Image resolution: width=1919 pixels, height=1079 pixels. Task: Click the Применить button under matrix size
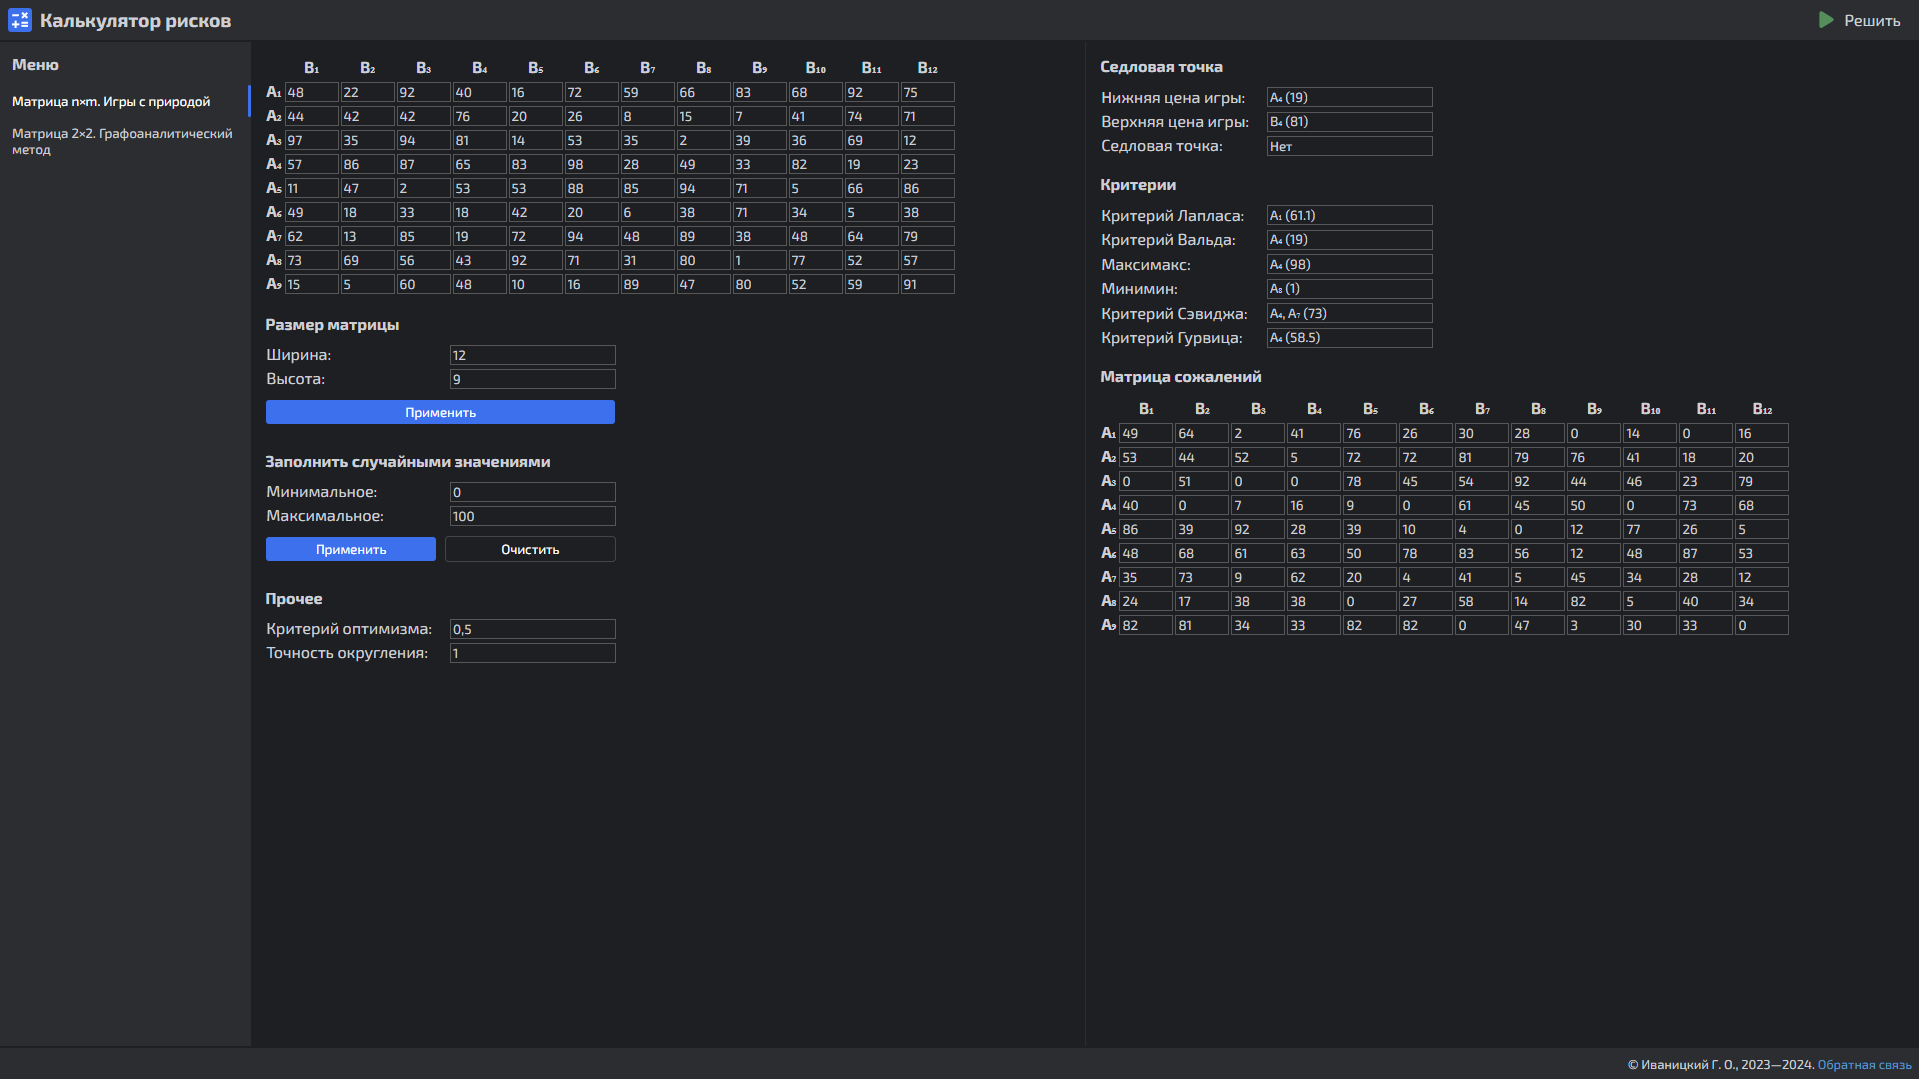click(x=440, y=412)
